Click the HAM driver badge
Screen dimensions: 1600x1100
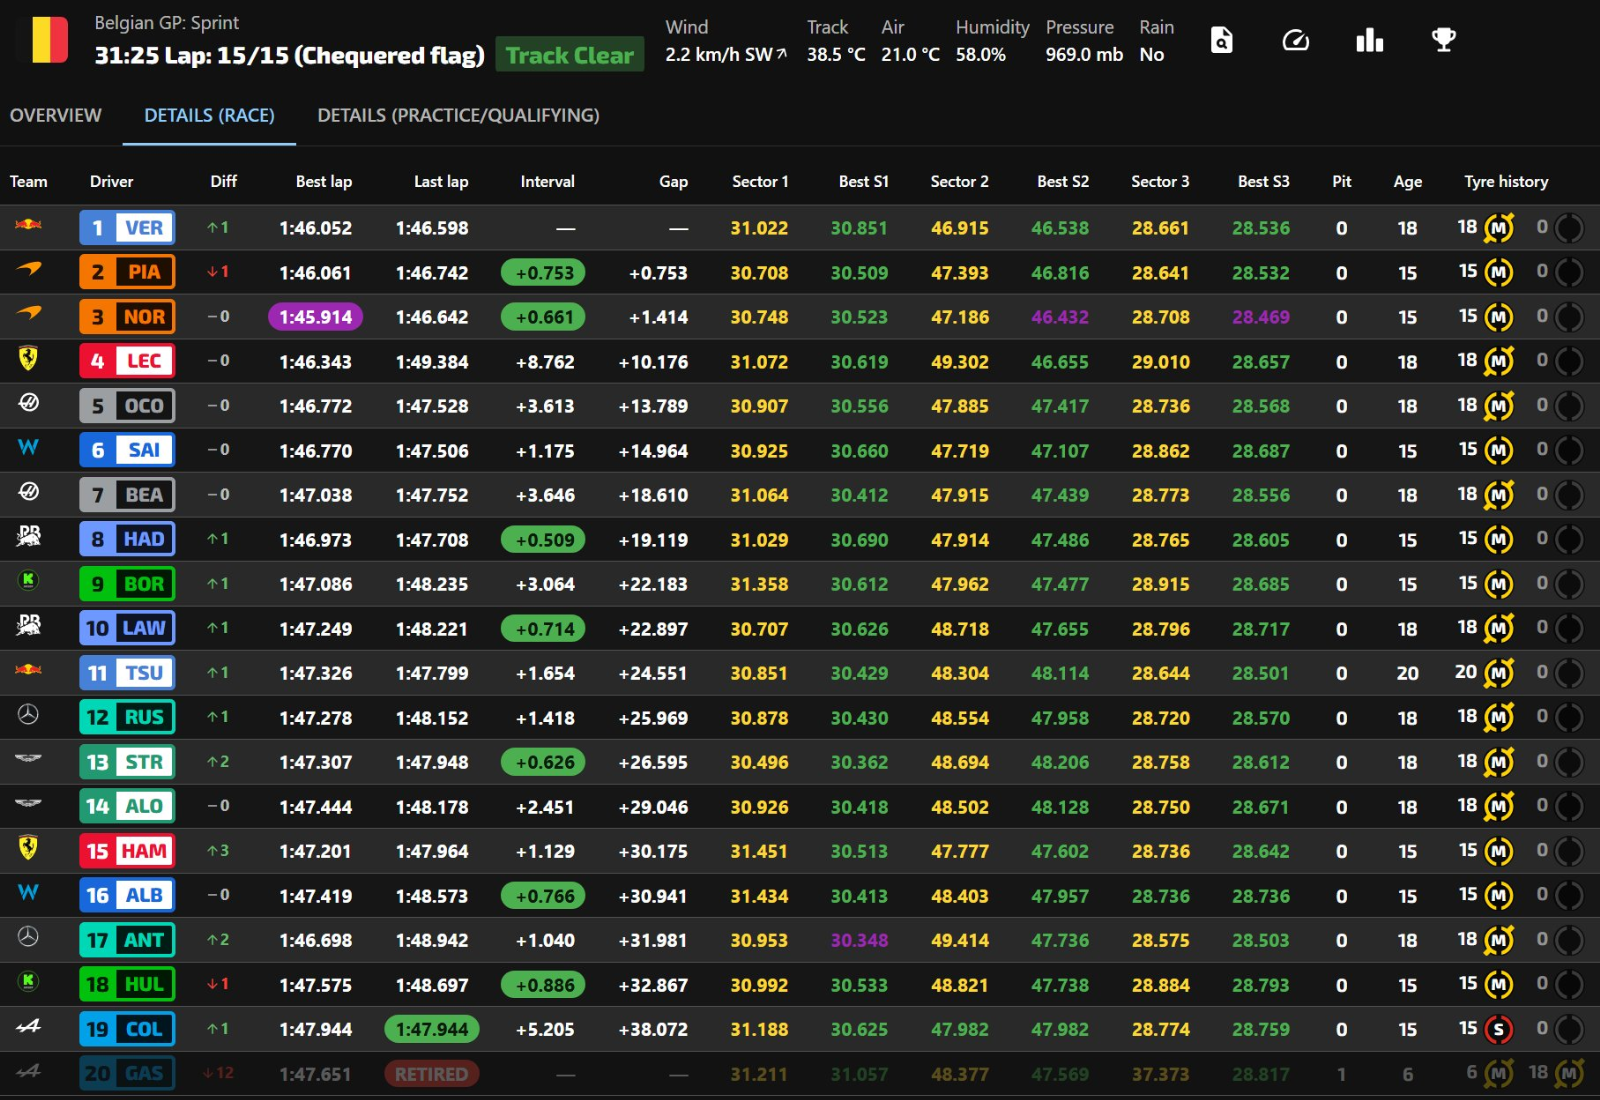(127, 851)
